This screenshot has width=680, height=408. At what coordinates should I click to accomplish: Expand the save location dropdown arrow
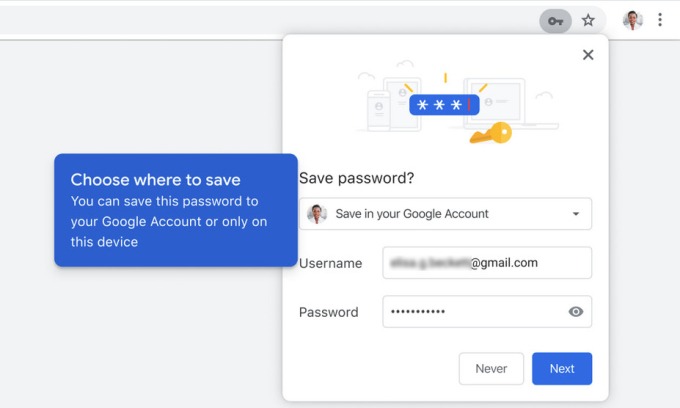(x=575, y=214)
